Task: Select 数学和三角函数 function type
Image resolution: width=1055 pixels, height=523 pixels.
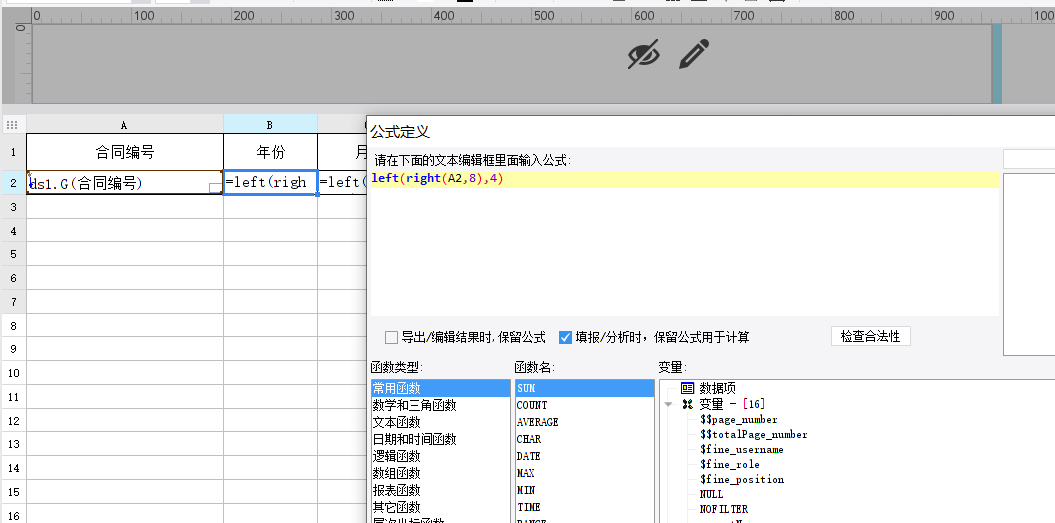Action: tap(441, 405)
